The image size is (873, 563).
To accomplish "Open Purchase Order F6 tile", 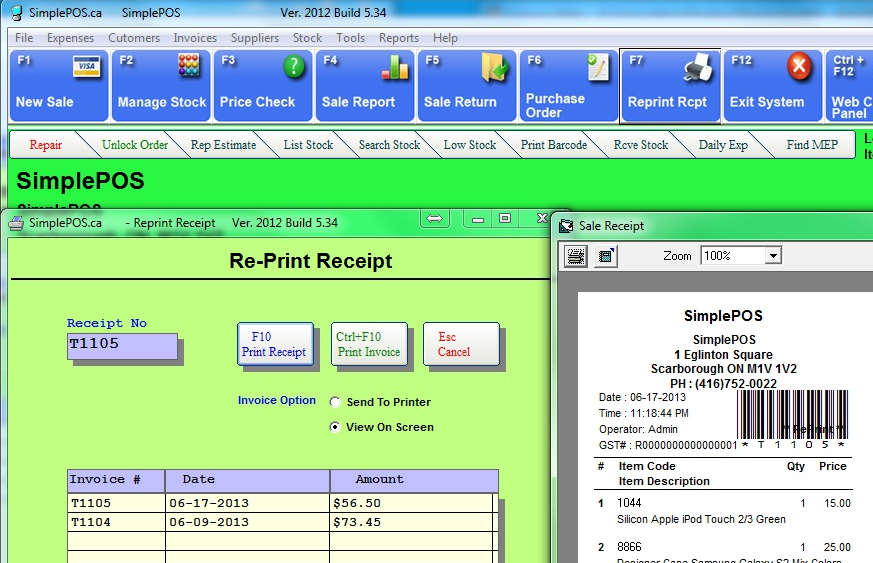I will [x=568, y=85].
